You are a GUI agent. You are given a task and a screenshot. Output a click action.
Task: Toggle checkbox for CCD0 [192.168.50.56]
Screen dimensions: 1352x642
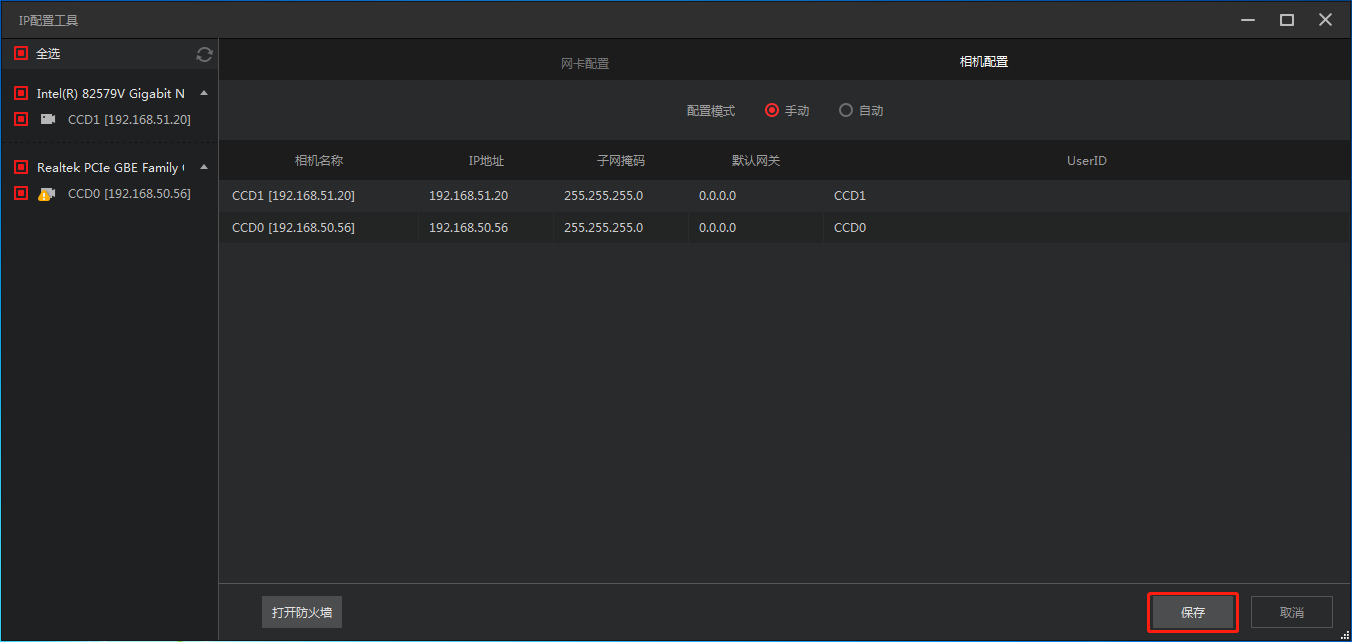[x=21, y=193]
